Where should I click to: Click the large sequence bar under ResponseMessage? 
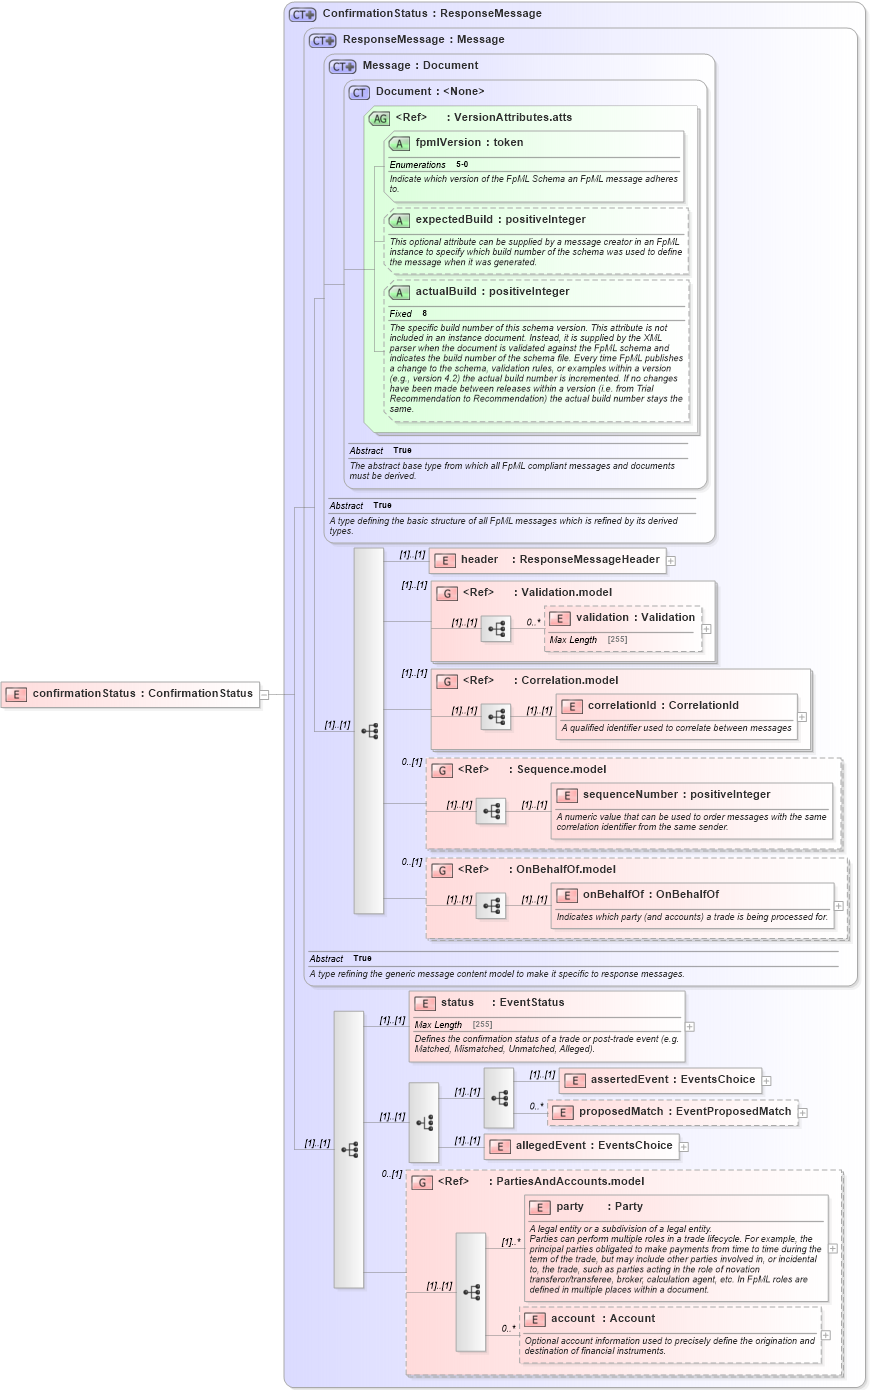[369, 731]
